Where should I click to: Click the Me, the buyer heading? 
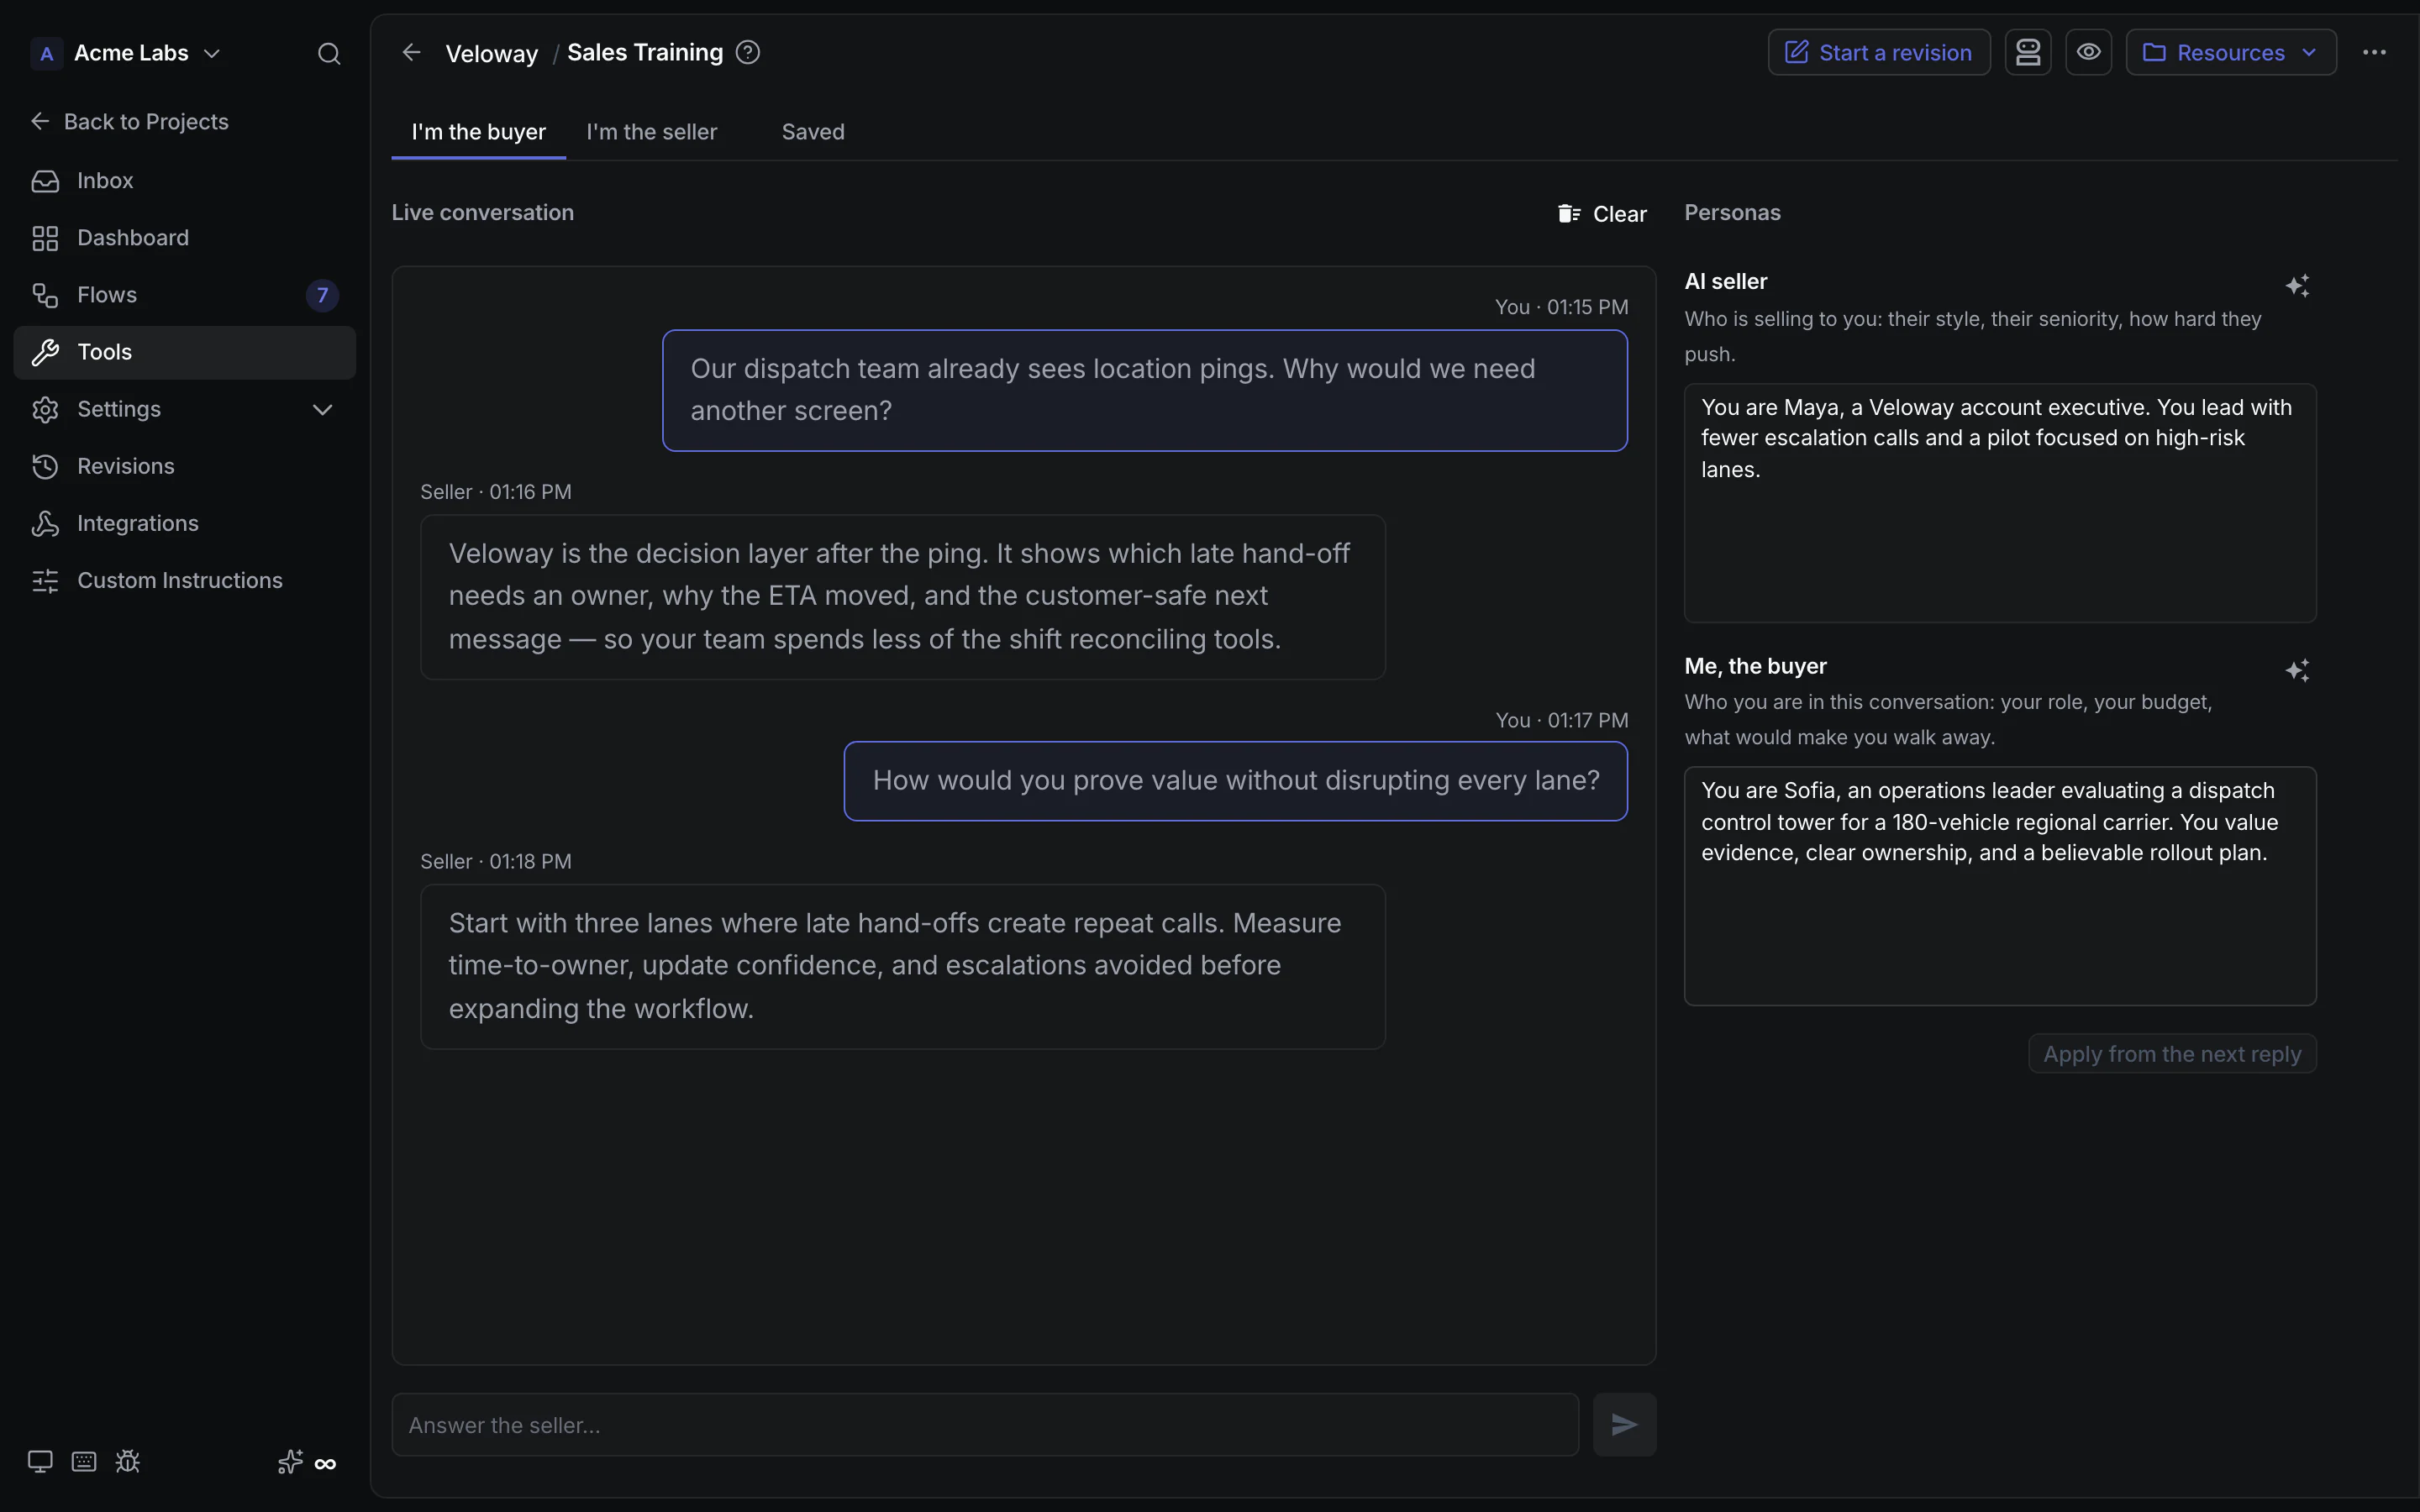(x=1755, y=666)
